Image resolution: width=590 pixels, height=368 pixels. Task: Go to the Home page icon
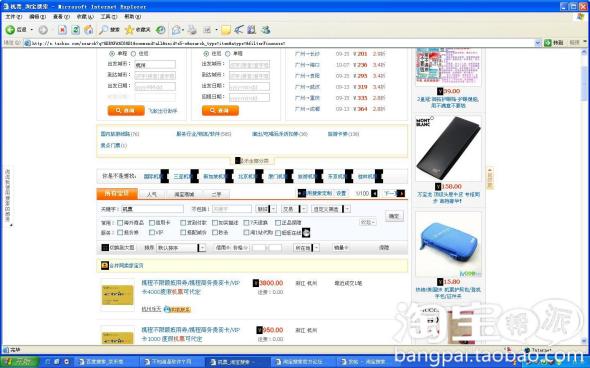(x=89, y=30)
